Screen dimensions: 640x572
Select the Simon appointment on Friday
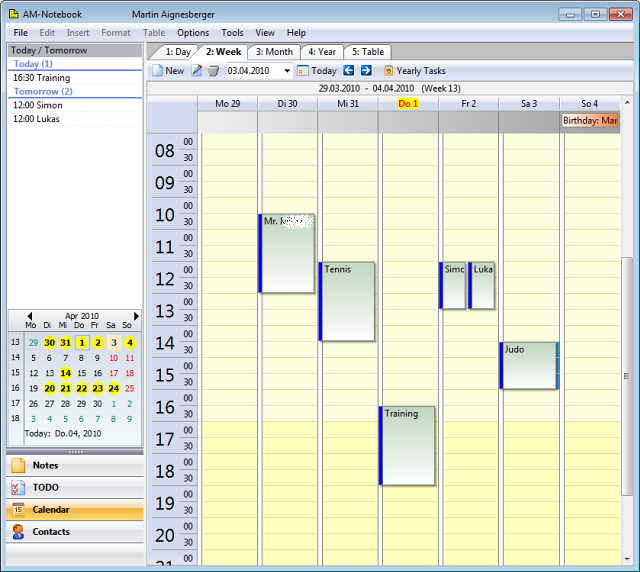point(452,285)
